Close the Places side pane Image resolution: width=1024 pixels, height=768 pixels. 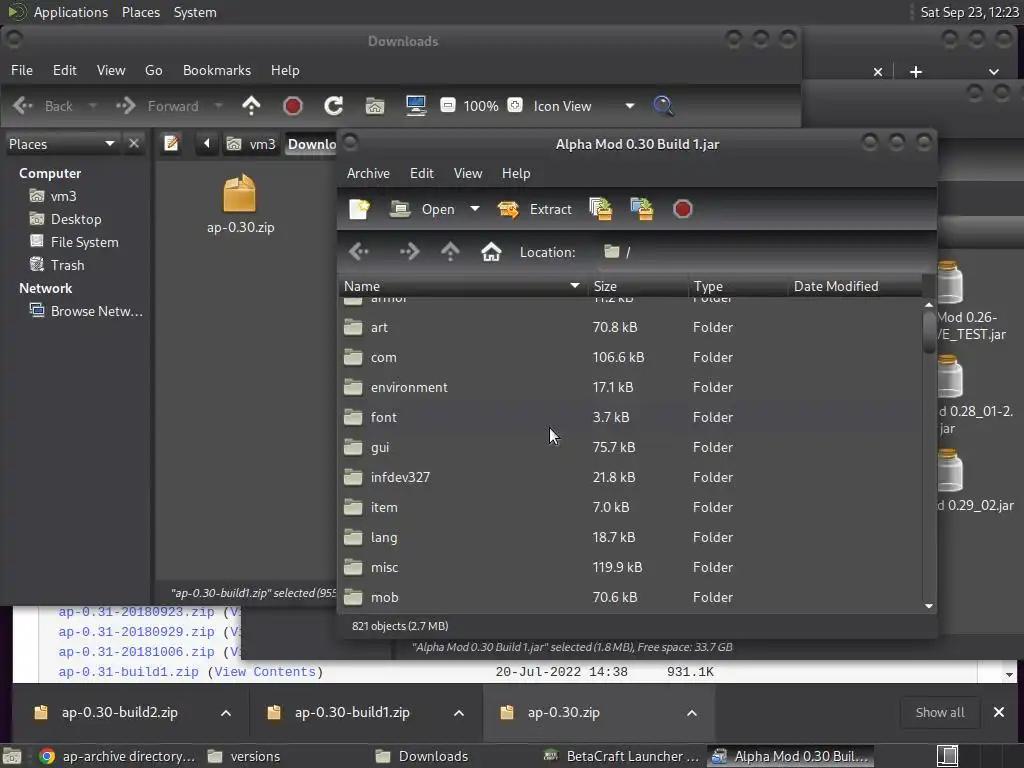pyautogui.click(x=134, y=143)
